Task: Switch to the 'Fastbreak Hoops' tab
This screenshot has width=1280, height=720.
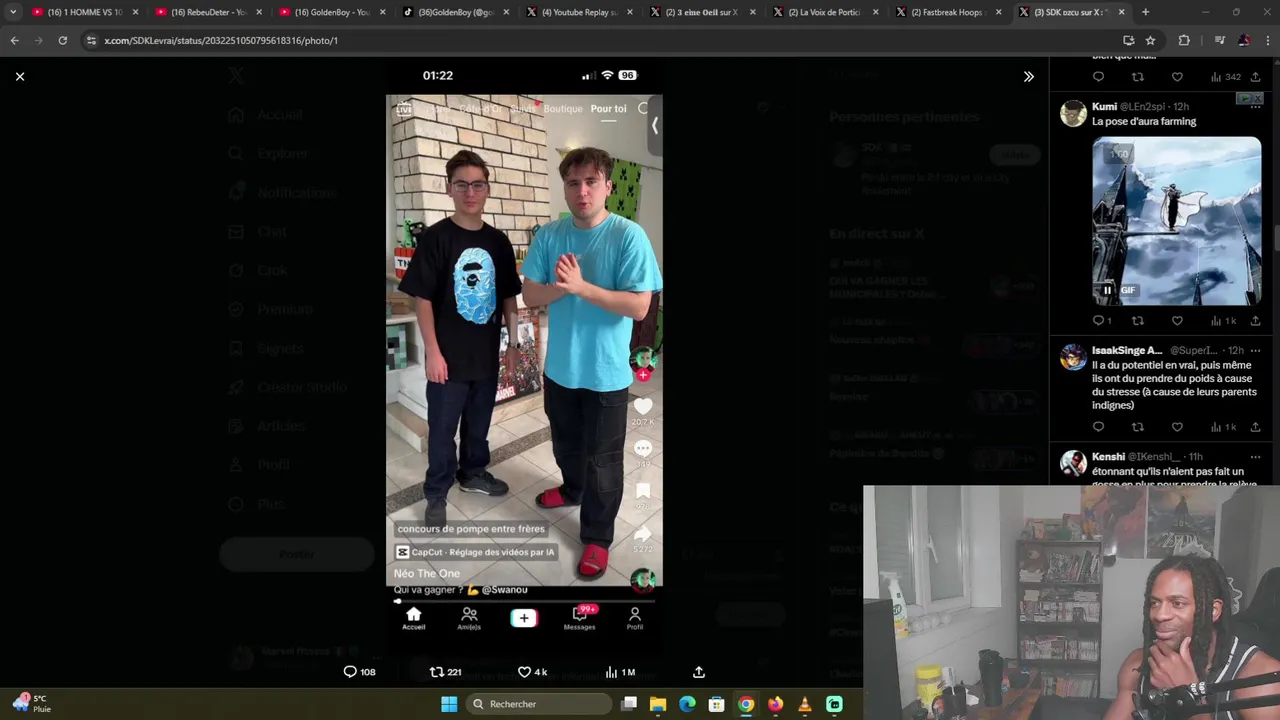Action: (x=950, y=12)
